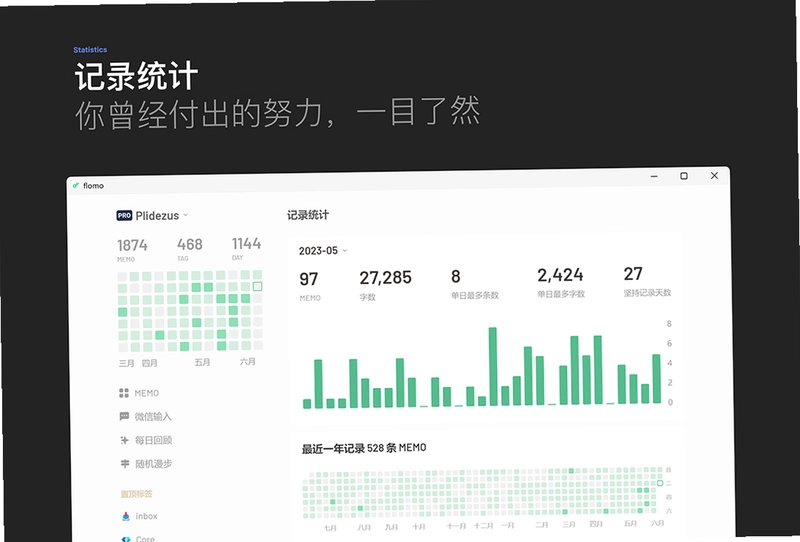
Task: Click the inbox tag icon
Action: 126,516
